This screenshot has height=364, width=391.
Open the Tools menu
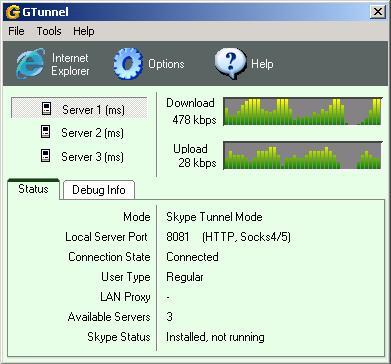(x=49, y=31)
